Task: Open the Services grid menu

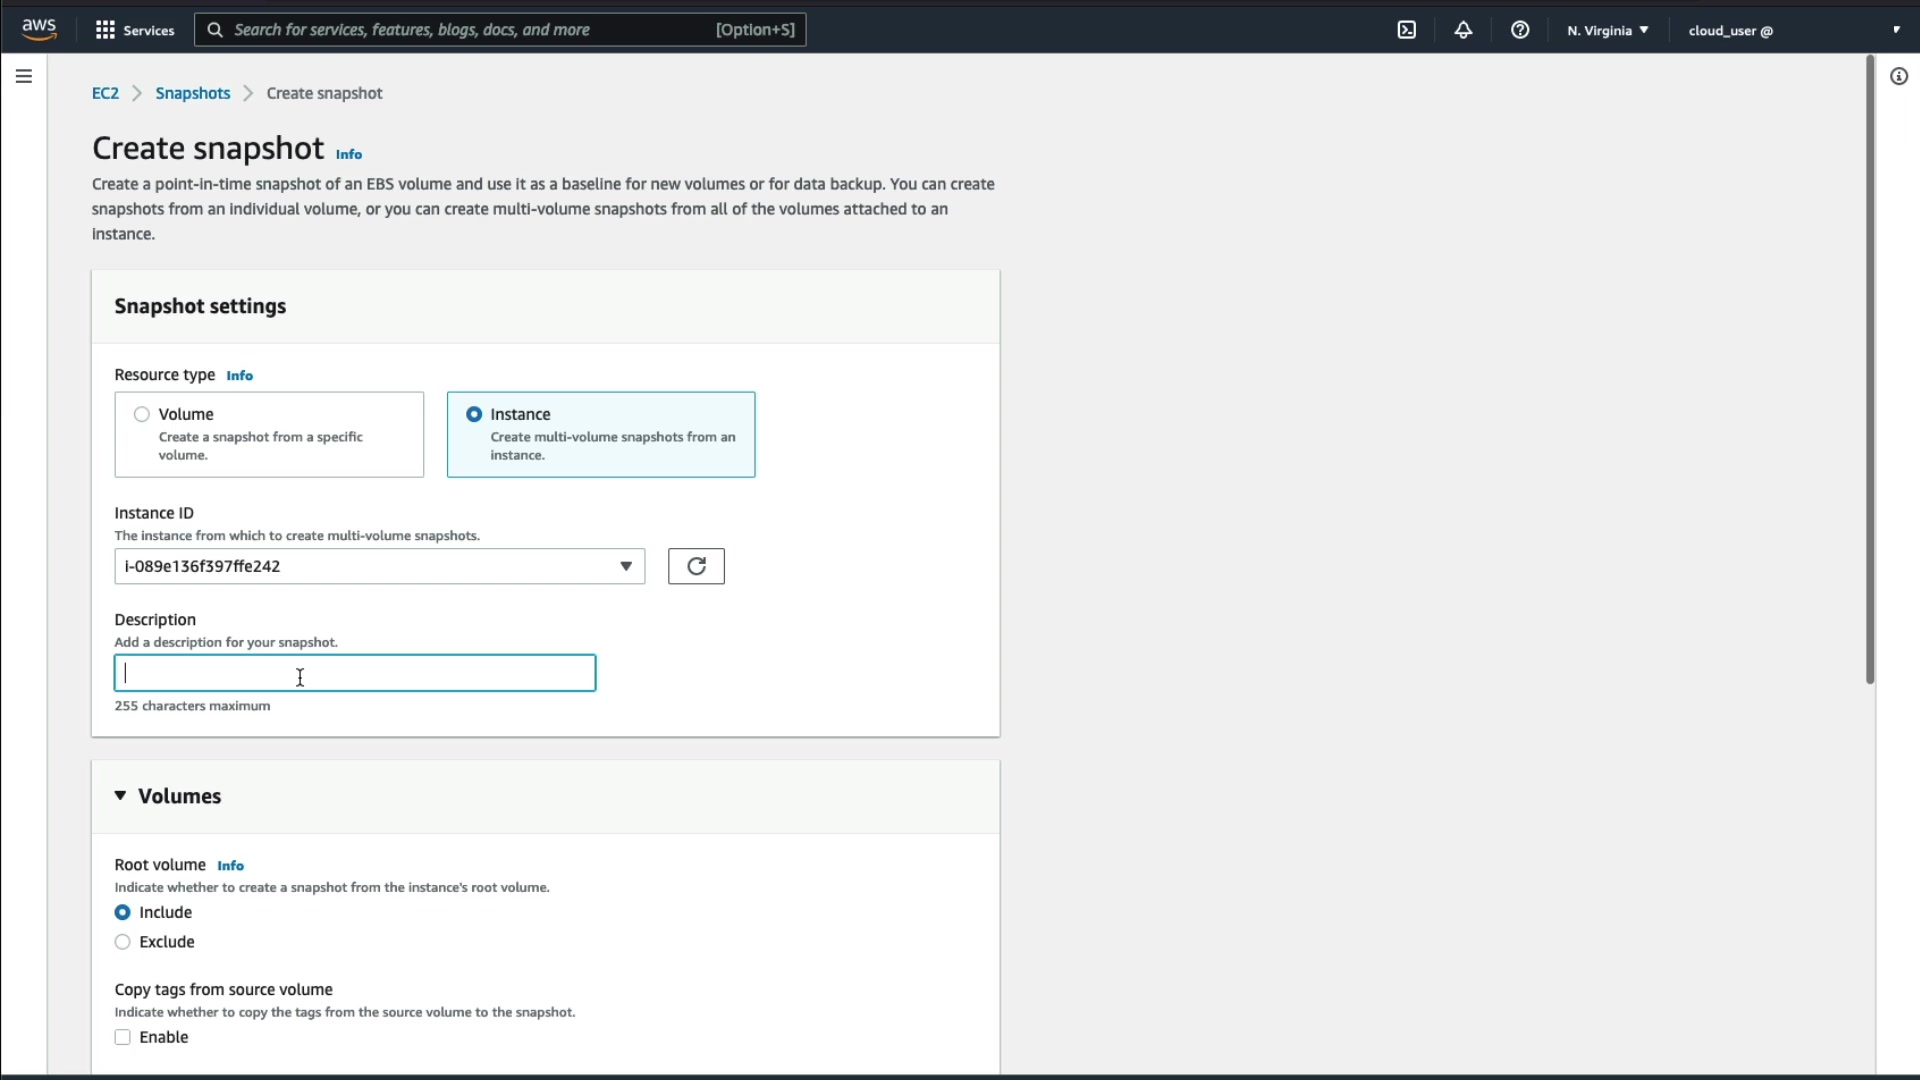Action: pos(134,30)
